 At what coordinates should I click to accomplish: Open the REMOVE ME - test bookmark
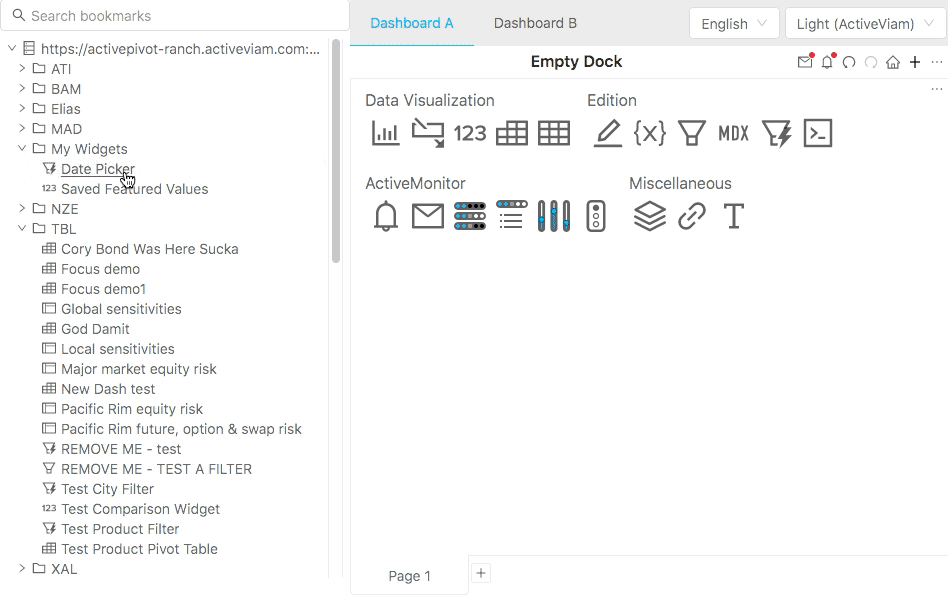click(x=121, y=449)
